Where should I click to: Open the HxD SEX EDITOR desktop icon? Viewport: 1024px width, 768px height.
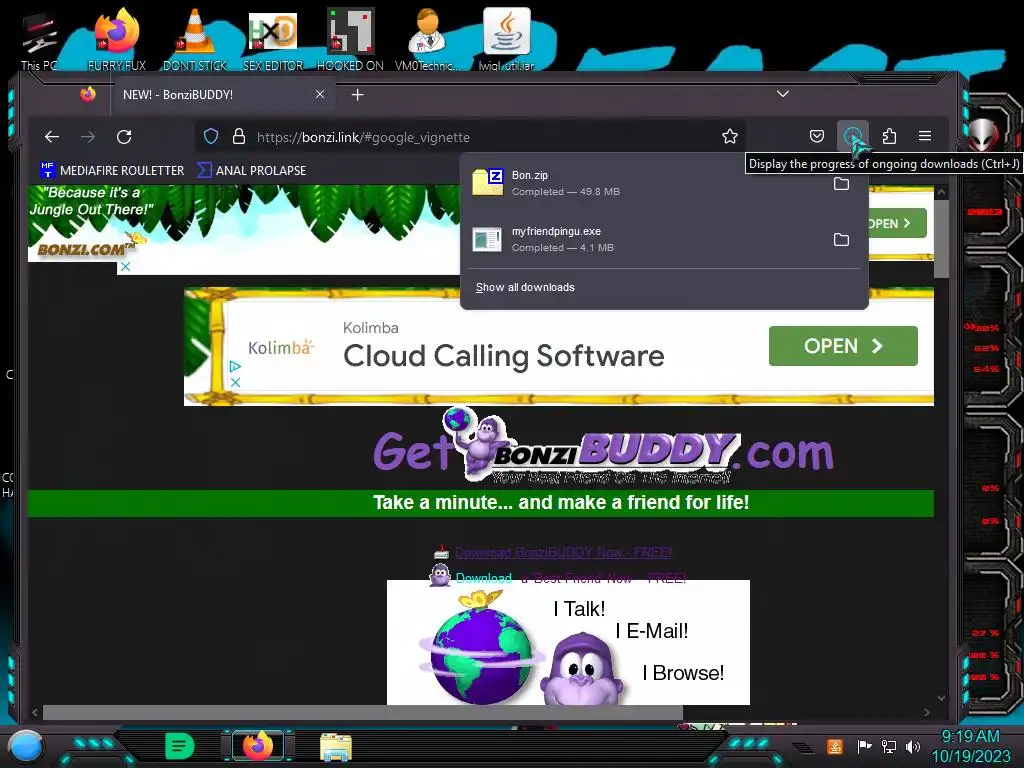point(273,39)
